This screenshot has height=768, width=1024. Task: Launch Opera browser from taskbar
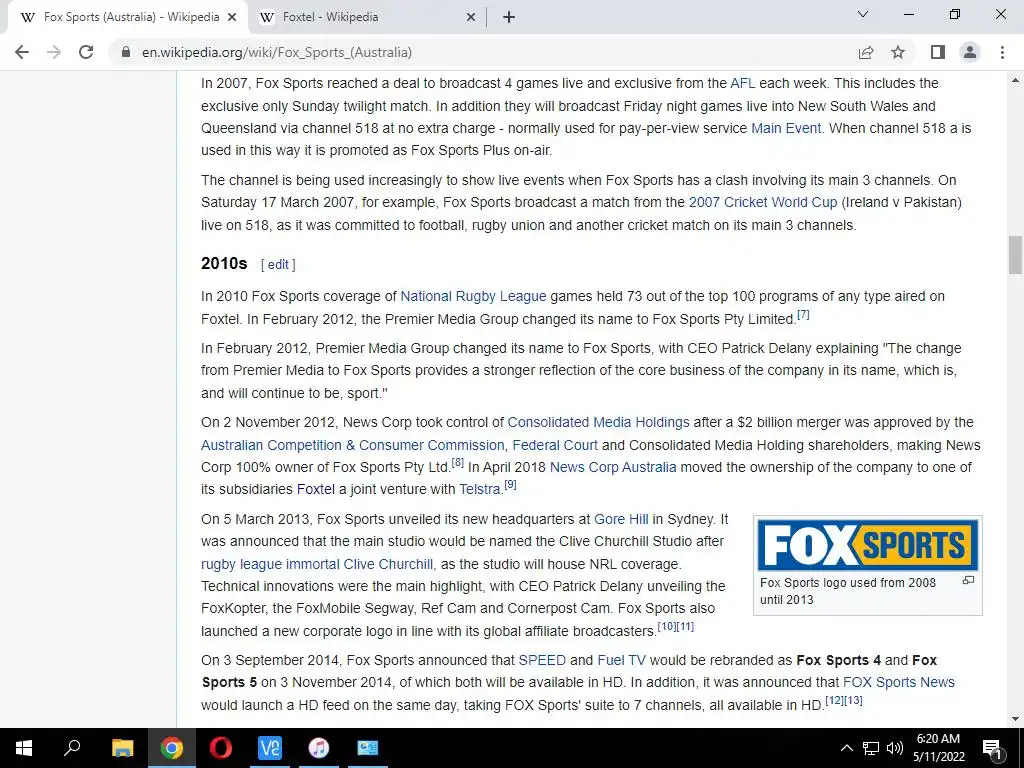(220, 748)
